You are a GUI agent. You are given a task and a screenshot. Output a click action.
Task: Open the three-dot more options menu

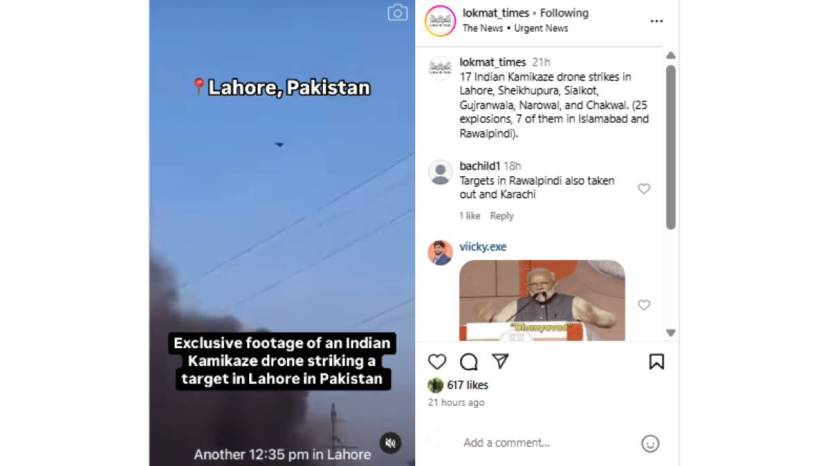pyautogui.click(x=656, y=21)
